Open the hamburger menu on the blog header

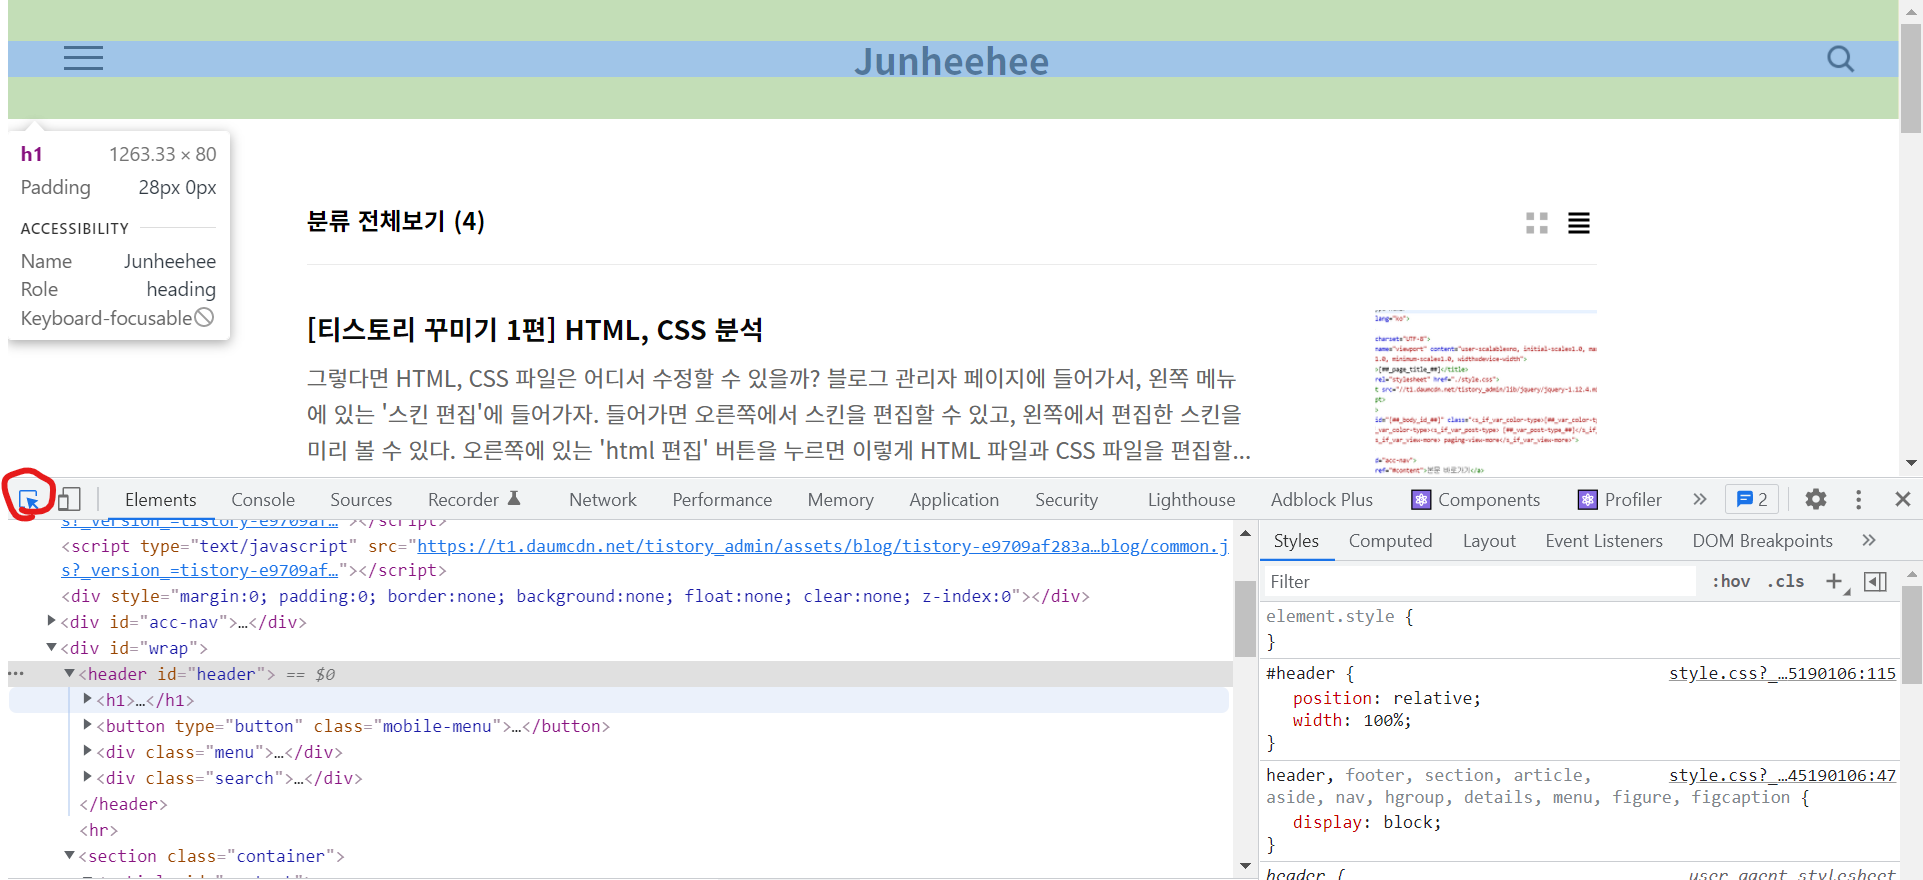click(83, 58)
